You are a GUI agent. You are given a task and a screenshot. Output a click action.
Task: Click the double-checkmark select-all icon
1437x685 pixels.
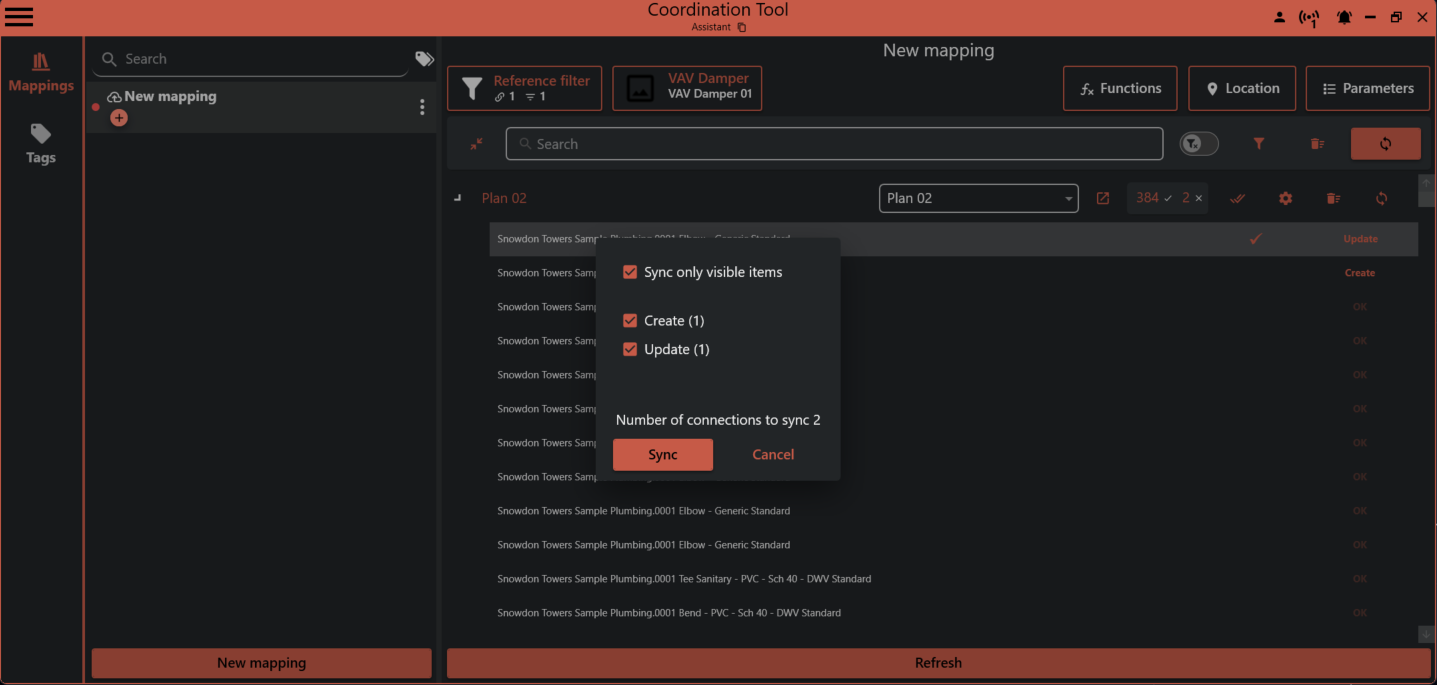coord(1237,198)
